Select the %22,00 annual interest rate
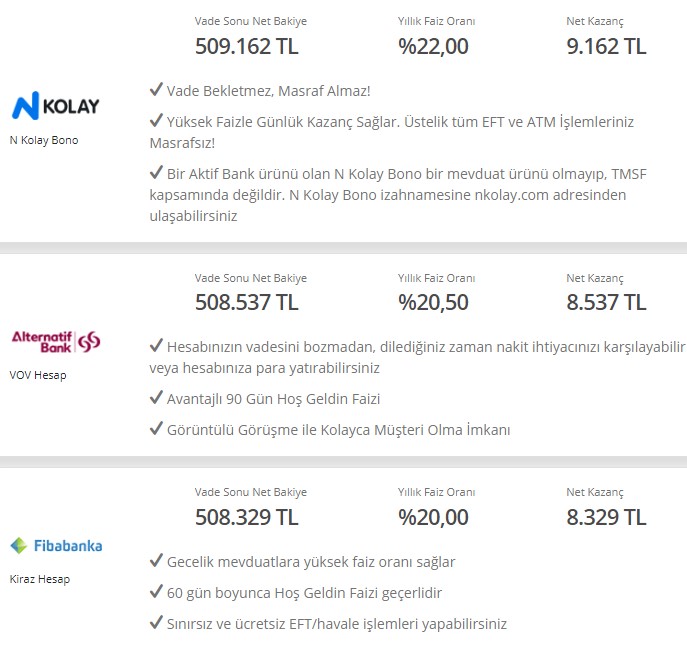687x648 pixels. tap(433, 46)
